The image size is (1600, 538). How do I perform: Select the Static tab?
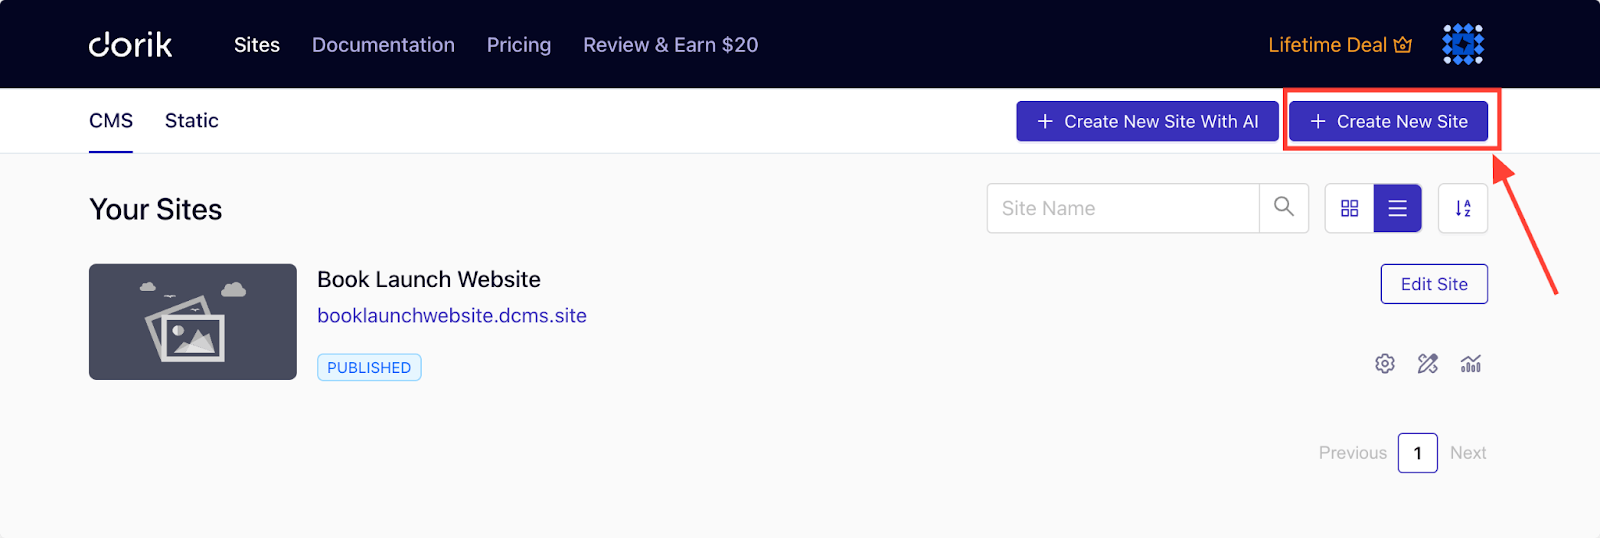coord(191,121)
